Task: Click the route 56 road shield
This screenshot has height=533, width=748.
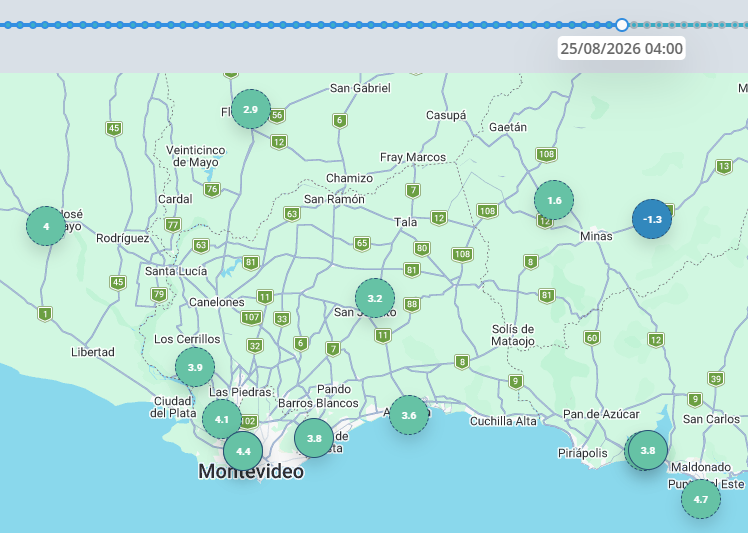Action: click(x=278, y=115)
